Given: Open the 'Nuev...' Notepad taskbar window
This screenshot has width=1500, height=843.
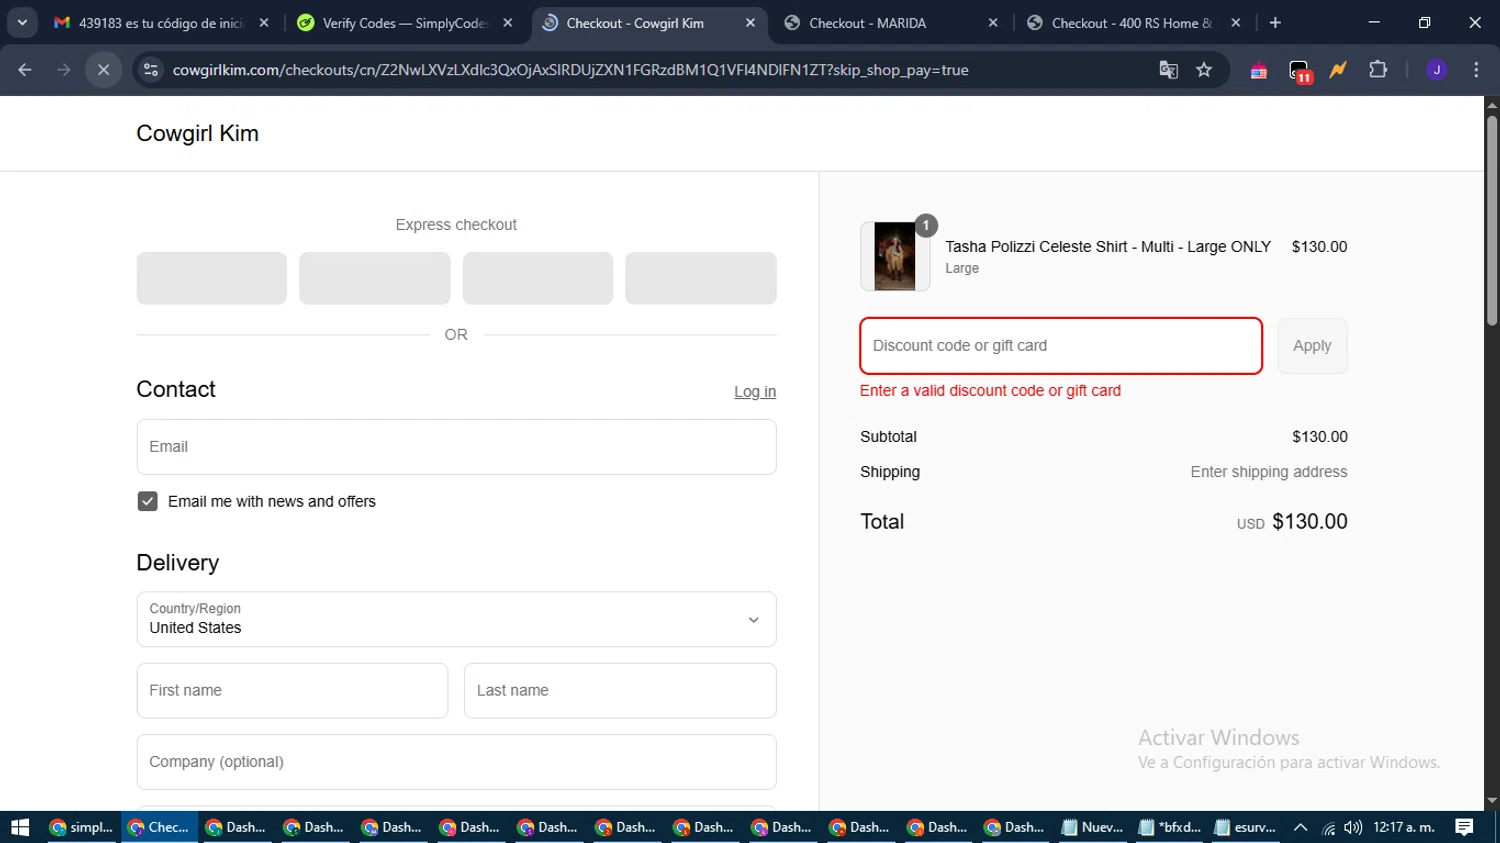Looking at the screenshot, I should (x=1092, y=827).
